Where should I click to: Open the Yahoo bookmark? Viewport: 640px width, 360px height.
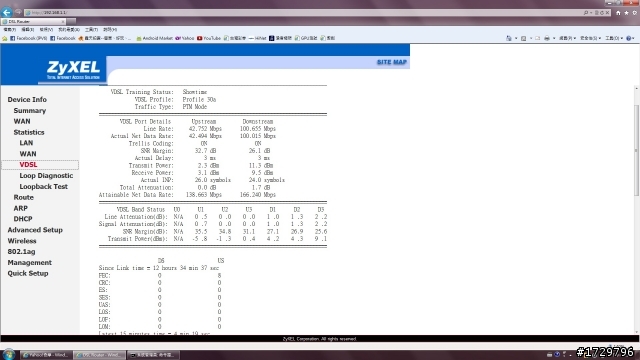tap(184, 38)
